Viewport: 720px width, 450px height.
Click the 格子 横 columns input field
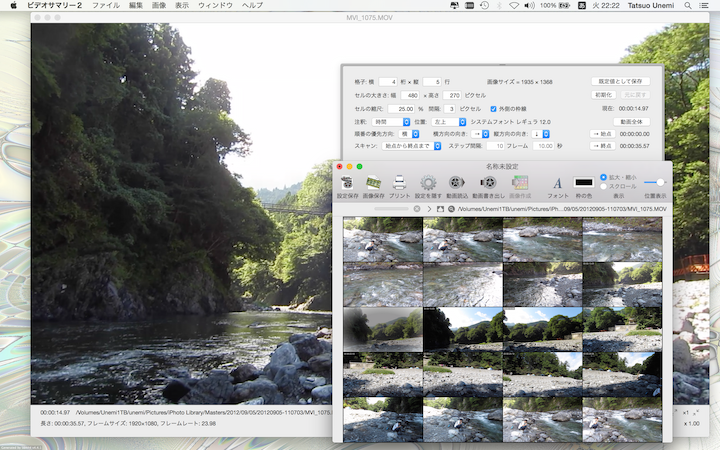(387, 81)
